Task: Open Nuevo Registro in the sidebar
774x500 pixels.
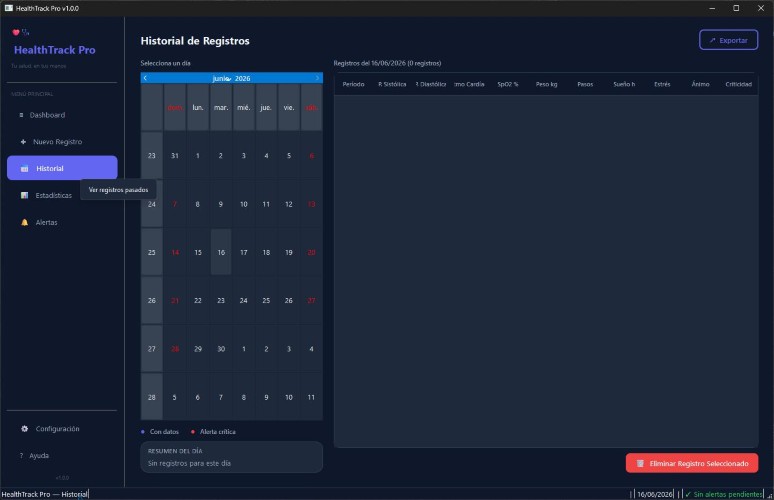Action: coord(62,142)
